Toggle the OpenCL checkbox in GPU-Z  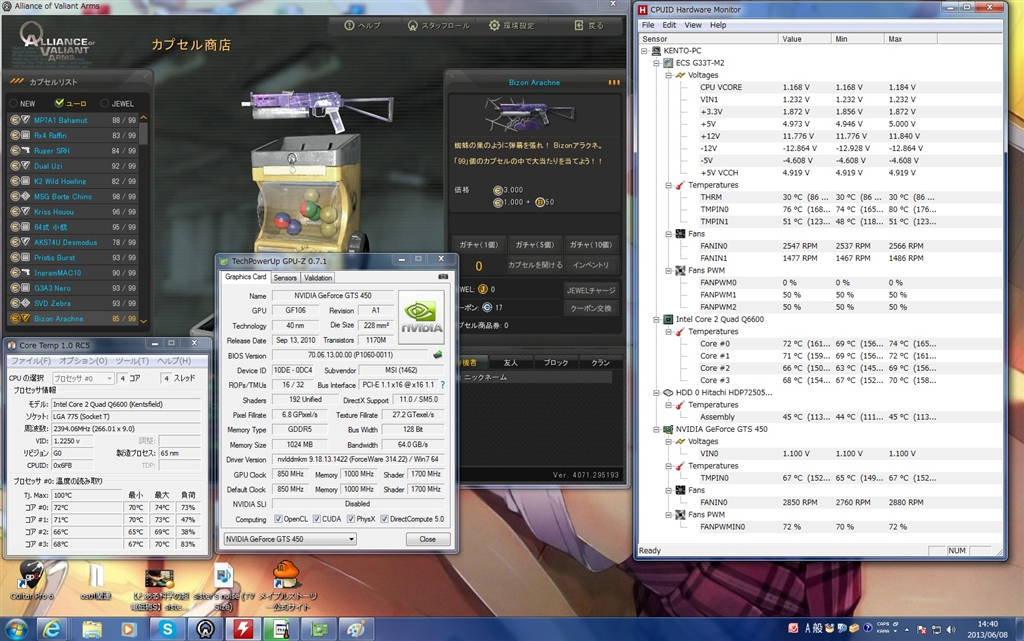tap(280, 519)
